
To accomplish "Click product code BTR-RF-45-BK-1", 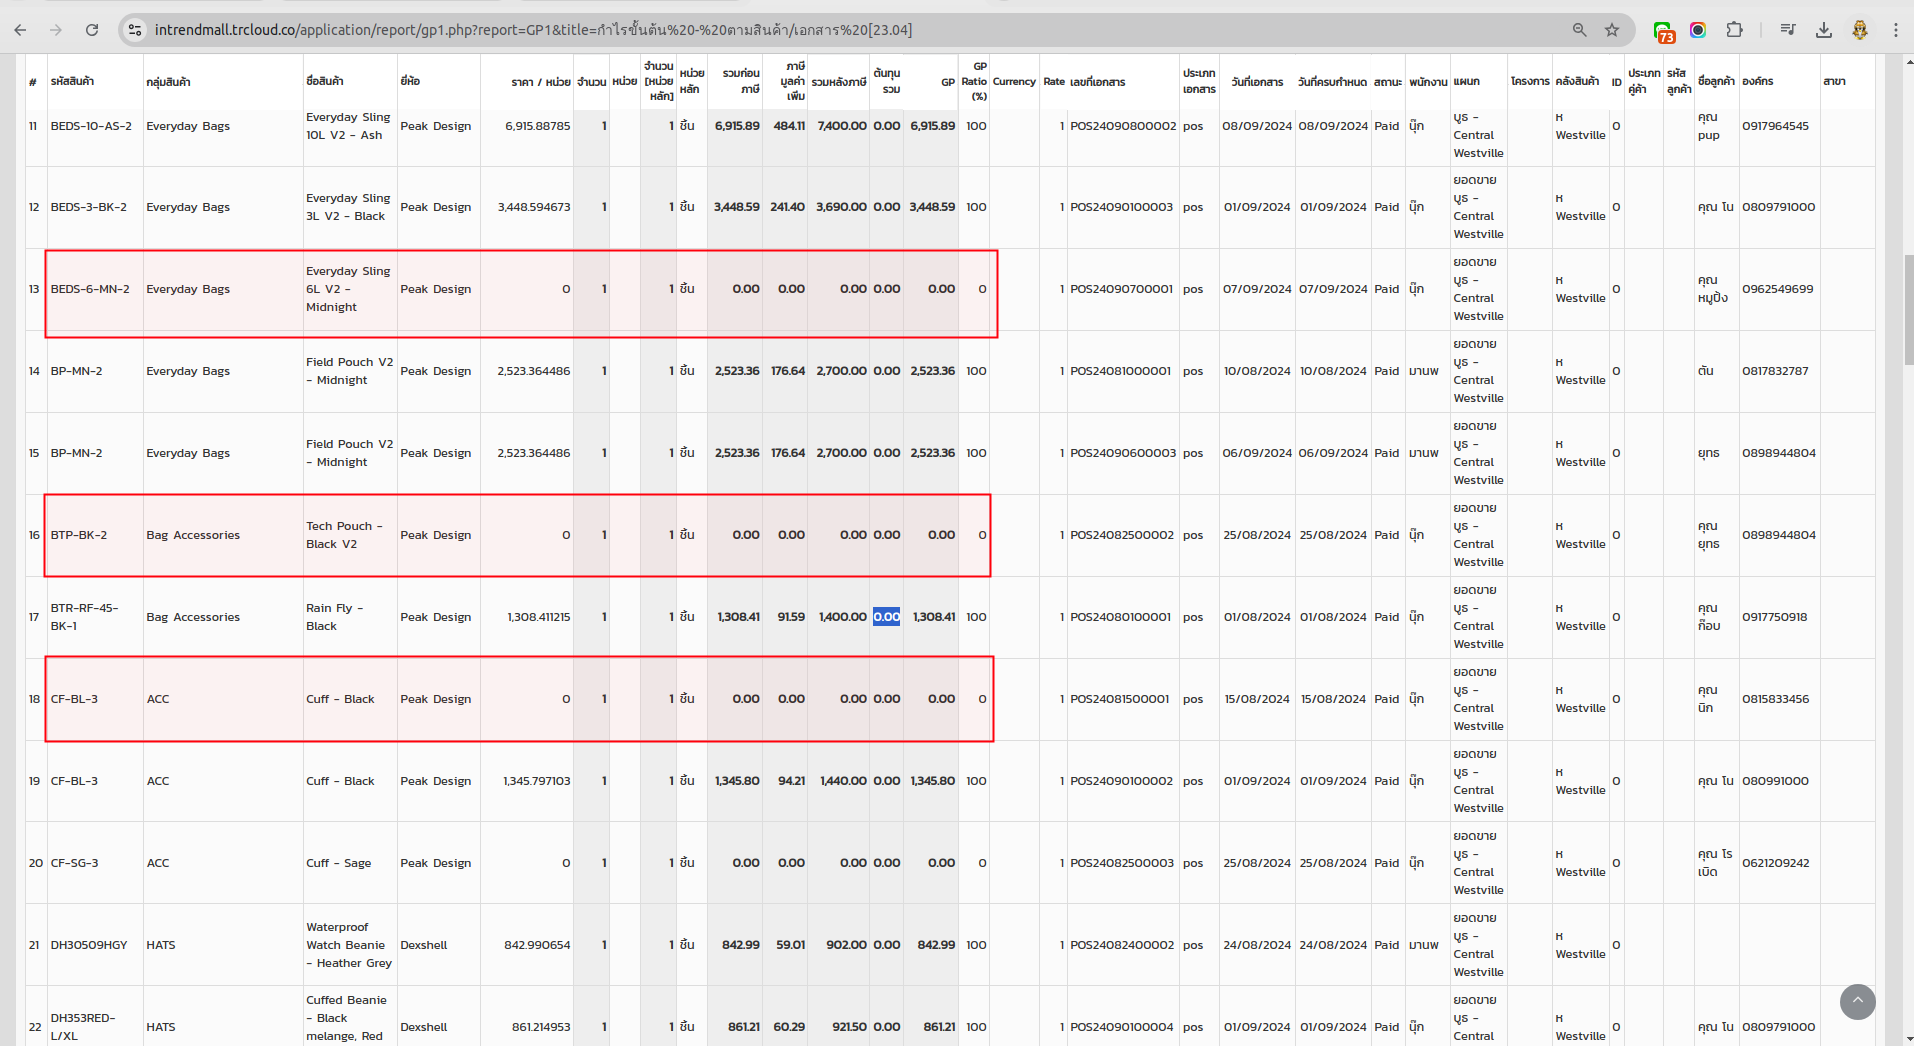I will pyautogui.click(x=84, y=617).
